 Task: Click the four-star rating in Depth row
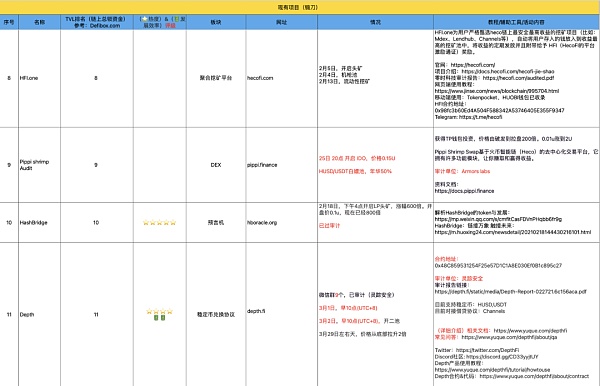pyautogui.click(x=160, y=311)
